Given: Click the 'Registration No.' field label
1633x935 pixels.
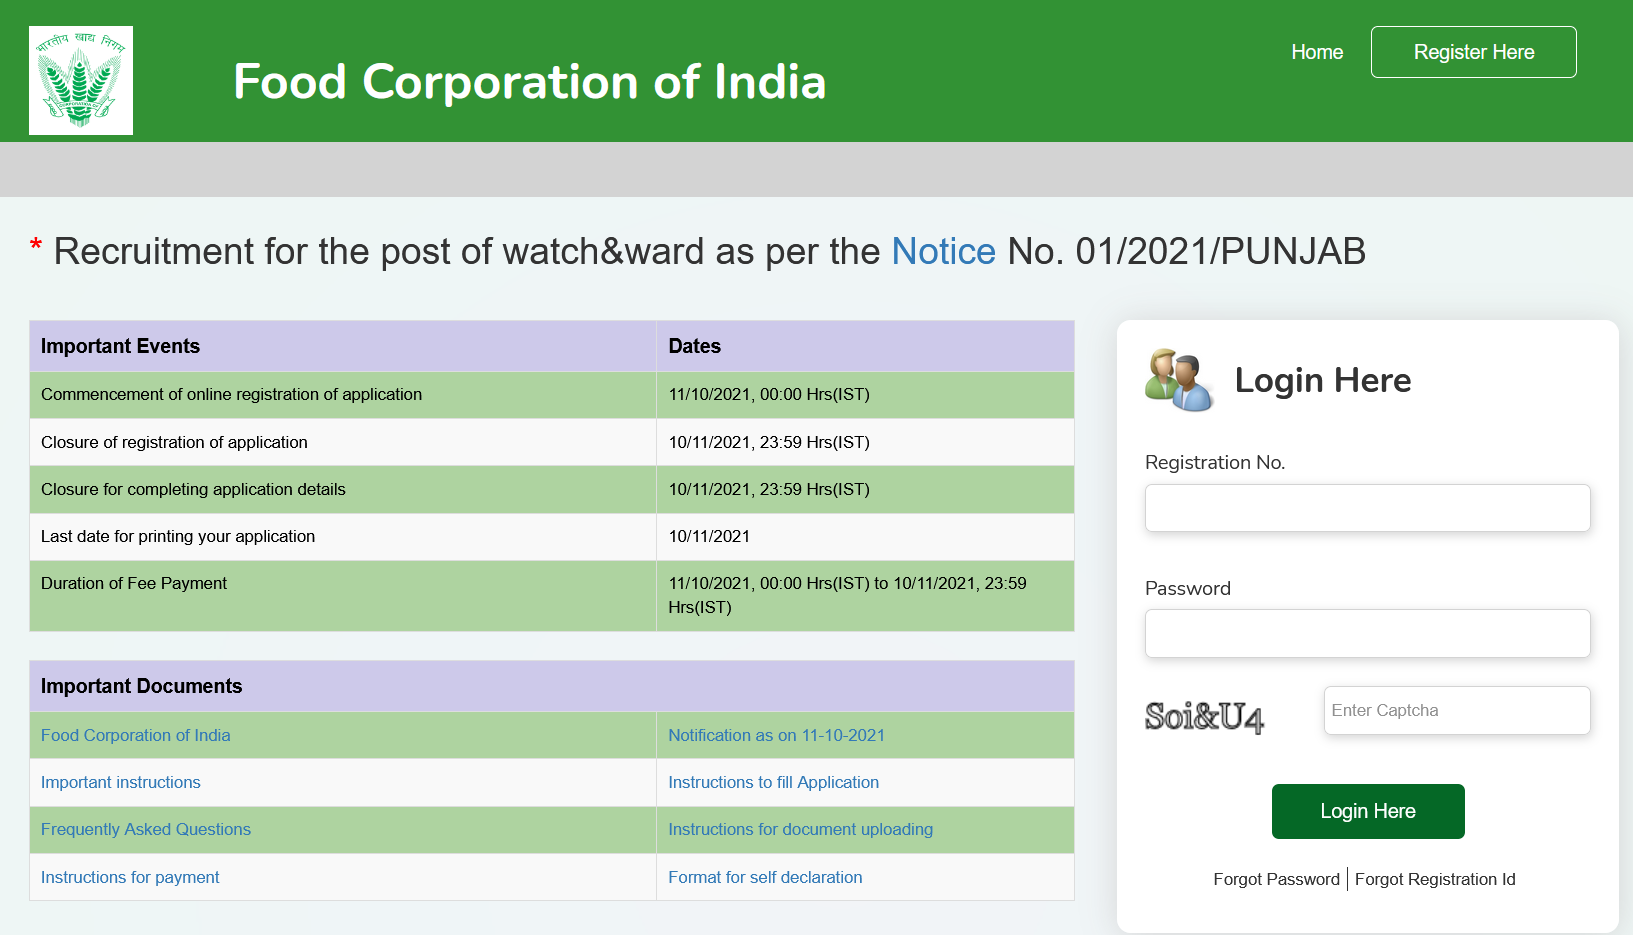Looking at the screenshot, I should point(1215,462).
